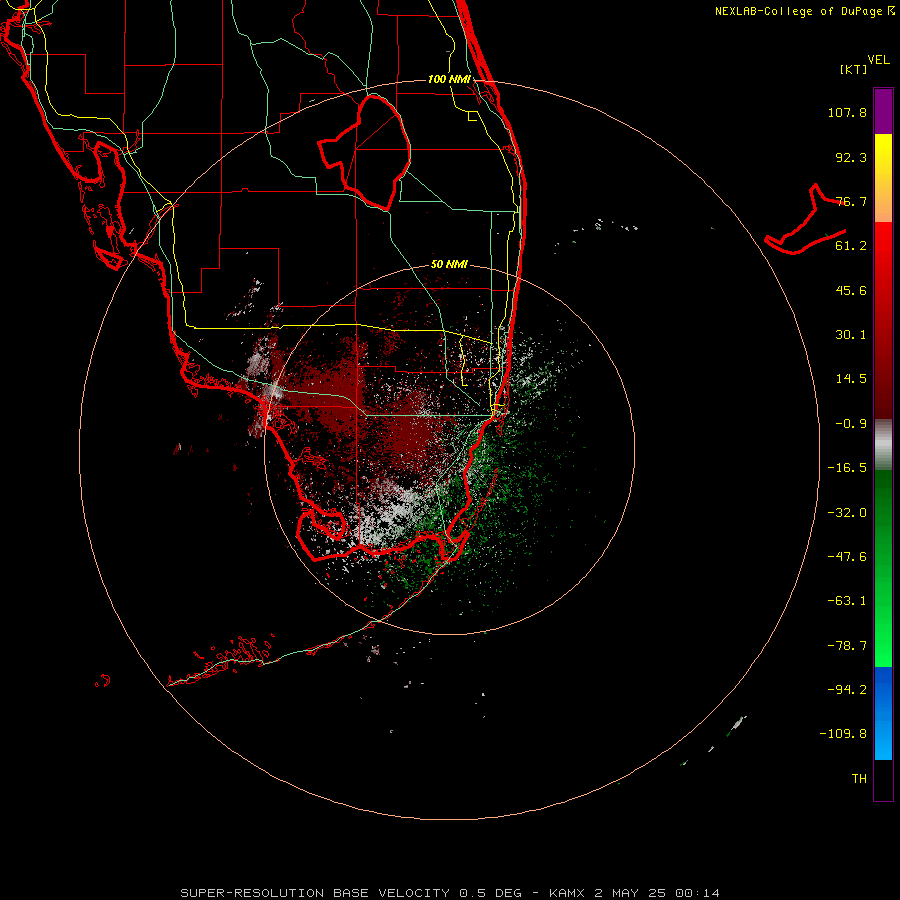Click the -0.9 velocity scale value
Image resolution: width=900 pixels, height=900 pixels.
click(851, 424)
